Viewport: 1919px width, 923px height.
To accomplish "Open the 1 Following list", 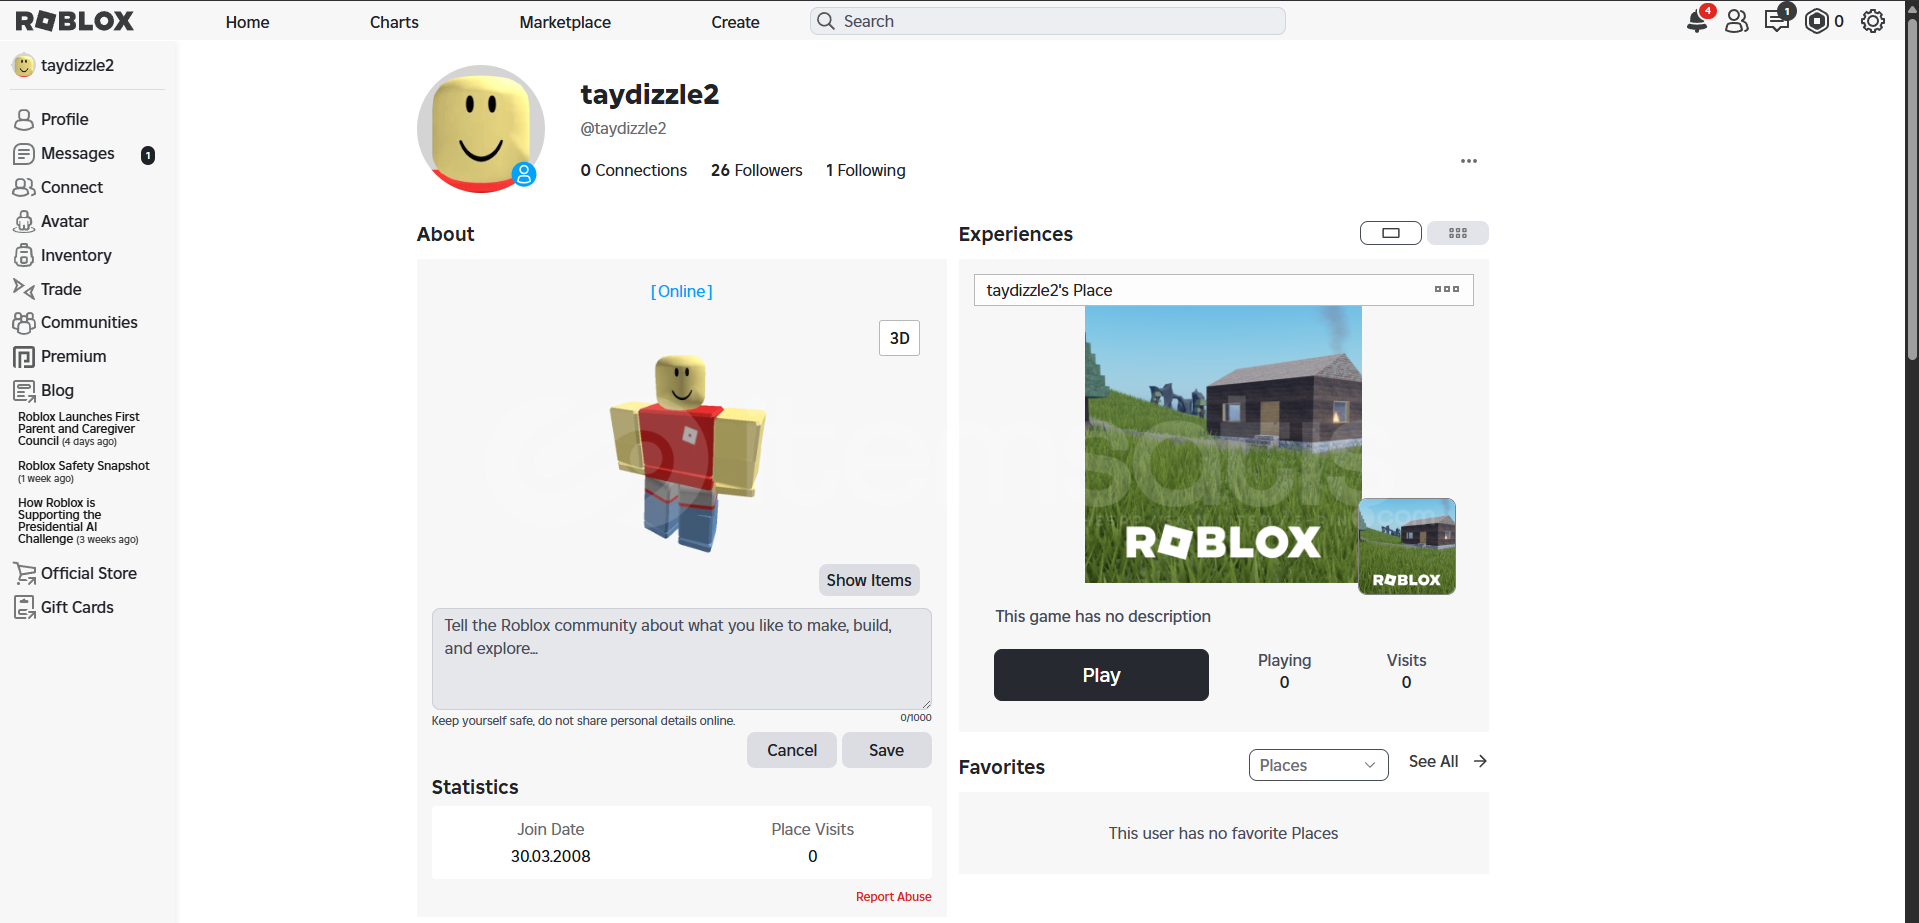I will coord(866,171).
